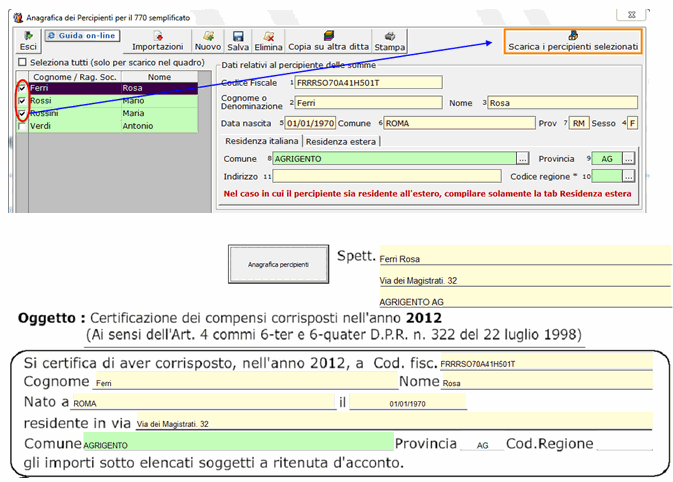Toggle the checkbox beside Ferri Rosa
Image resolution: width=673 pixels, height=482 pixels.
coord(23,88)
